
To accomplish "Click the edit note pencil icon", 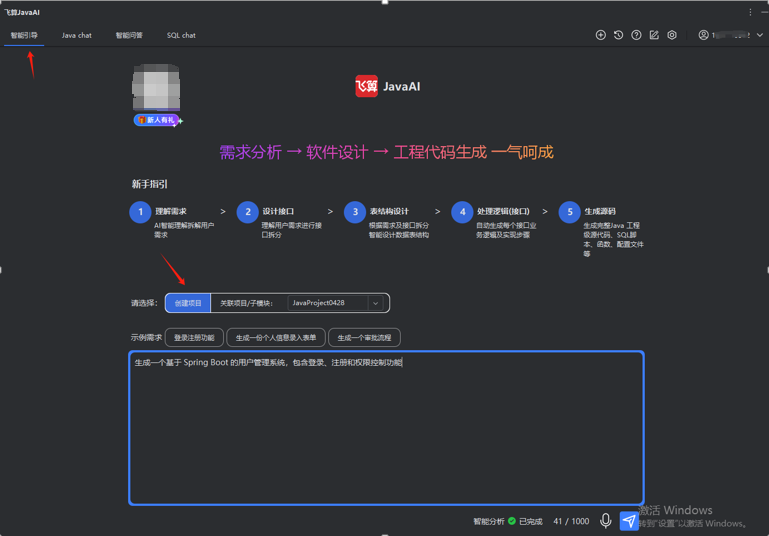I will [654, 35].
